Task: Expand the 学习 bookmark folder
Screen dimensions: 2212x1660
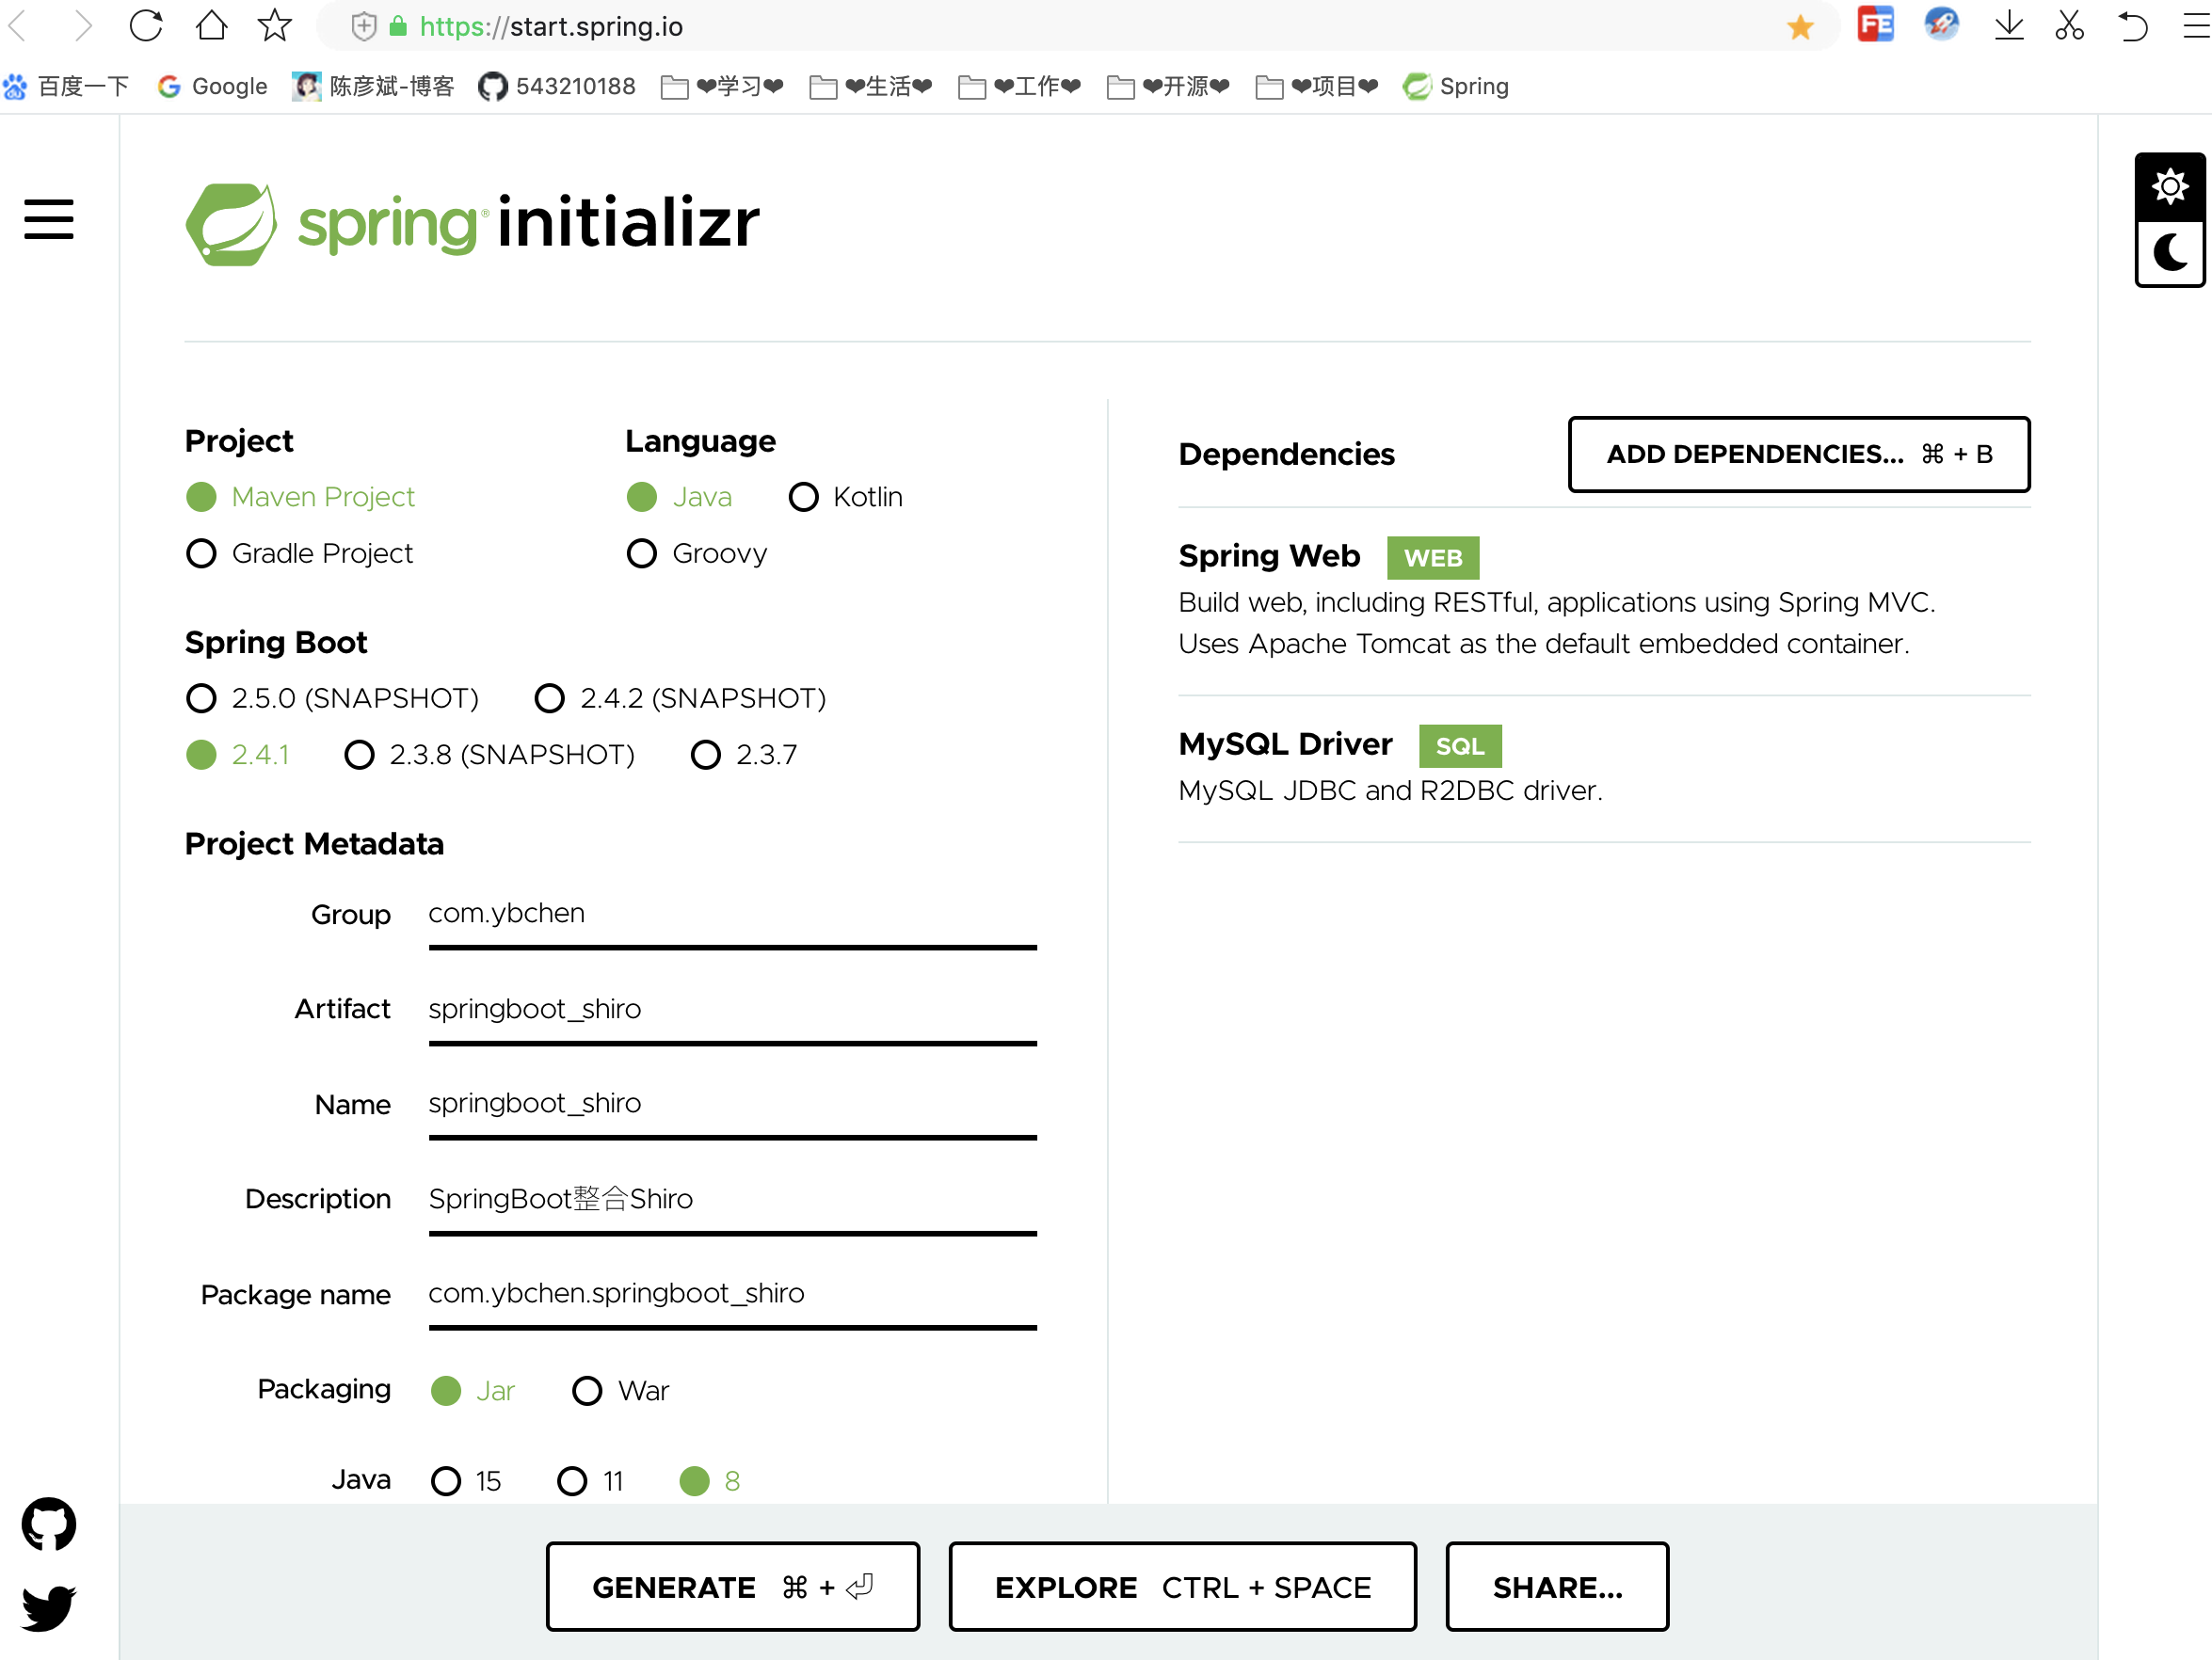Action: coord(722,87)
